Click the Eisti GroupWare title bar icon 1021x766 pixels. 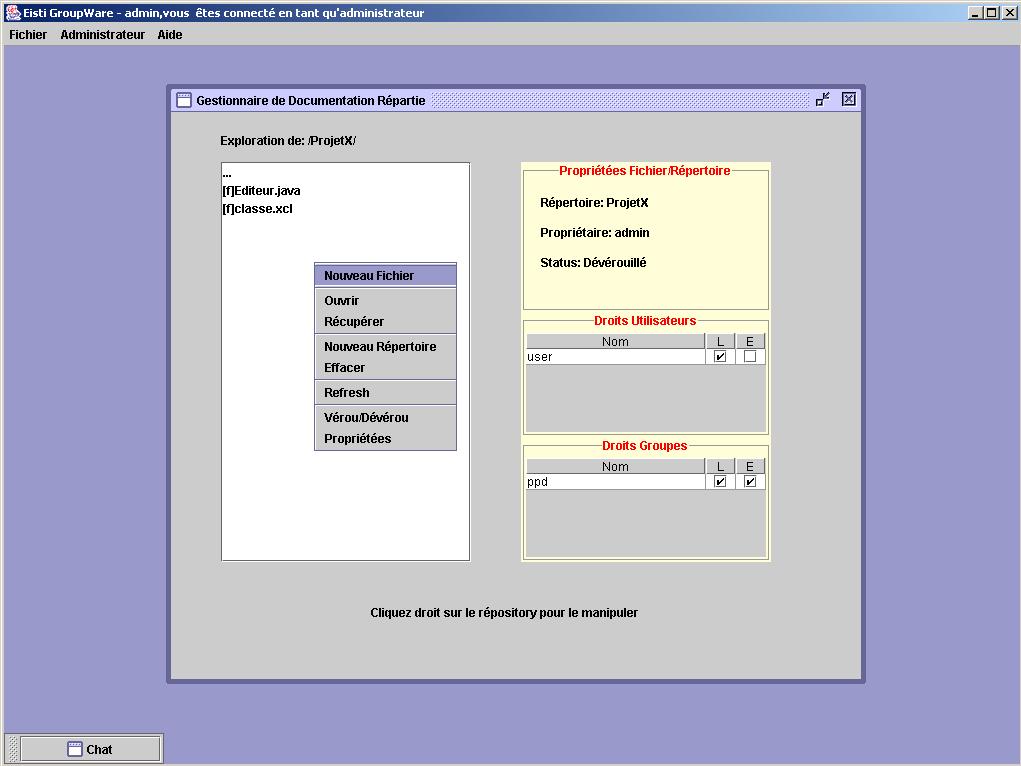(x=12, y=13)
